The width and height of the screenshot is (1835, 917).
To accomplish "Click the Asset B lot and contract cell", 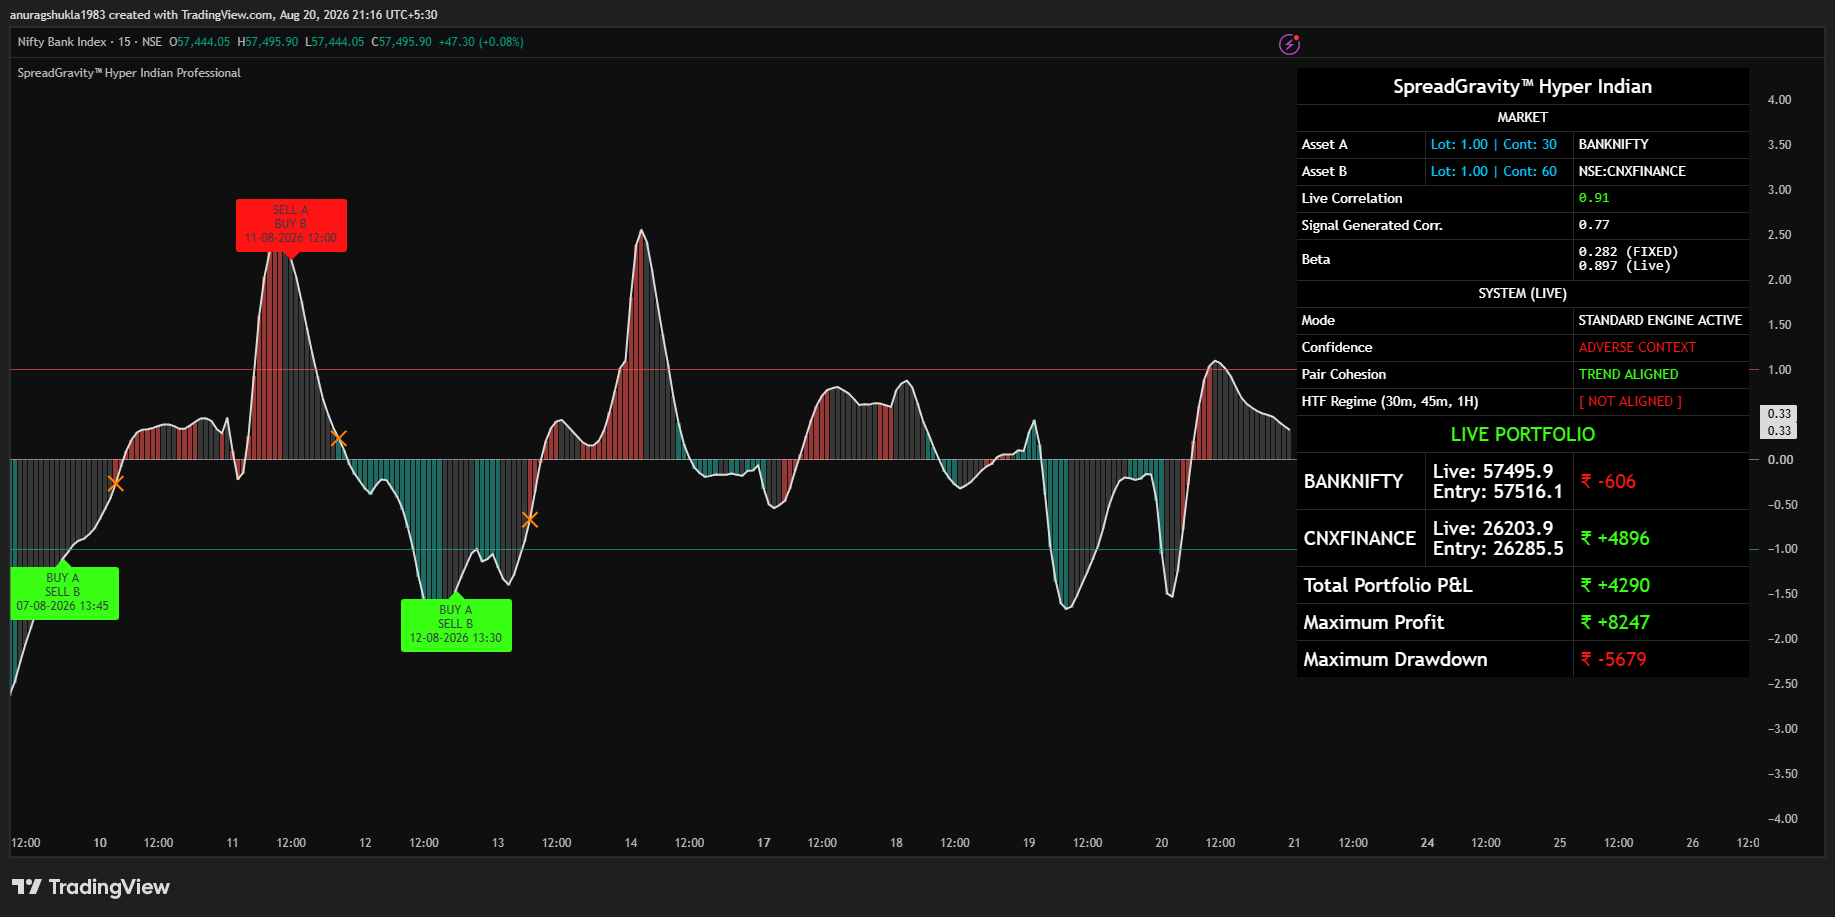I will (1498, 172).
